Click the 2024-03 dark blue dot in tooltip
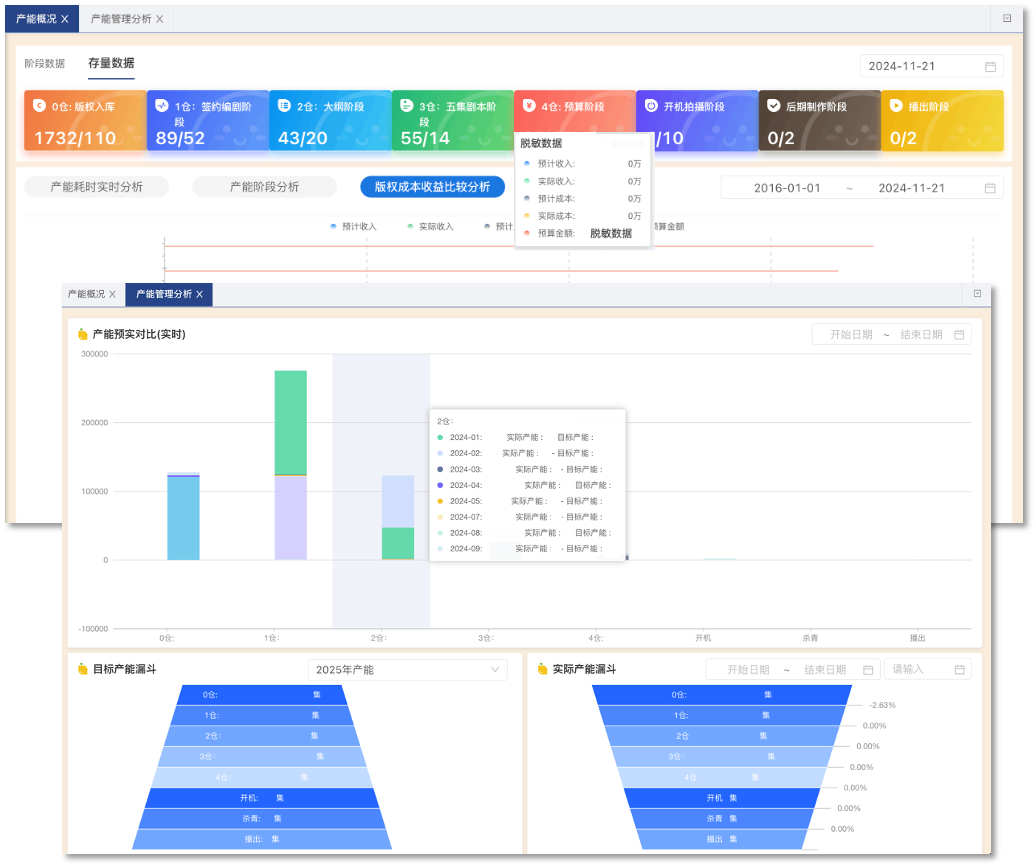The width and height of the screenshot is (1036, 868). tap(440, 469)
